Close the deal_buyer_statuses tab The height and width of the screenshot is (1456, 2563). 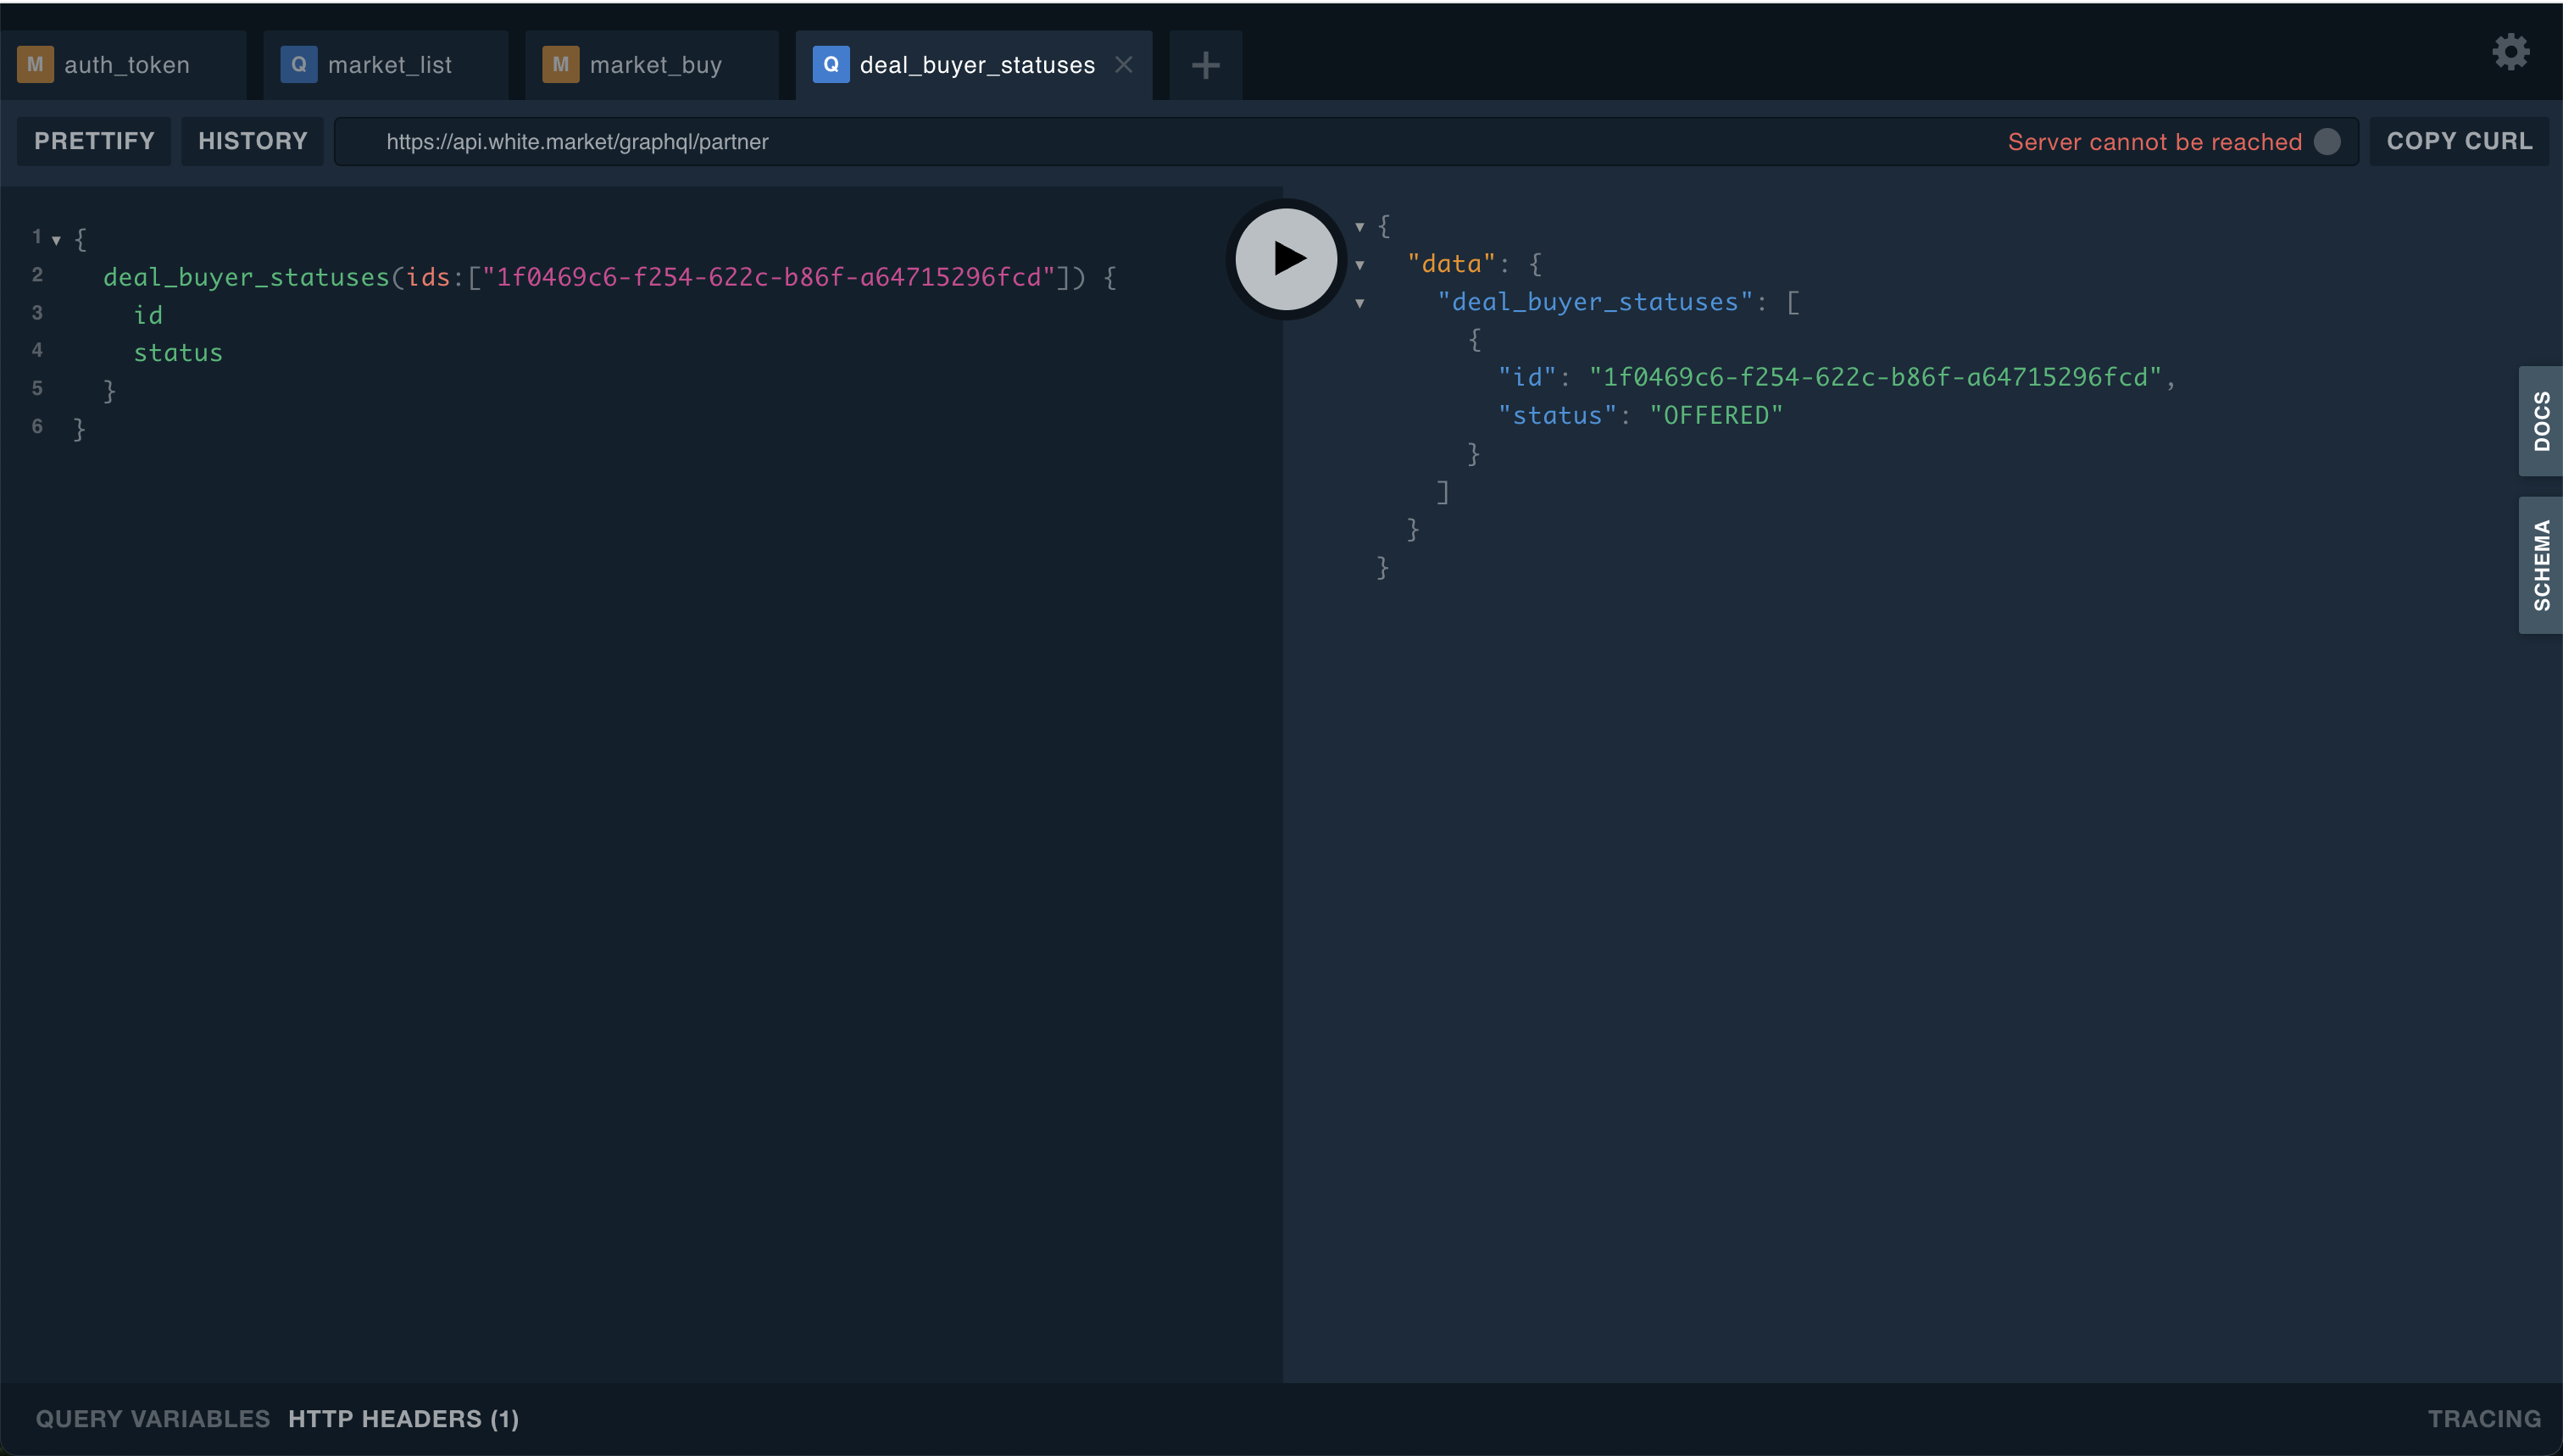[x=1124, y=65]
